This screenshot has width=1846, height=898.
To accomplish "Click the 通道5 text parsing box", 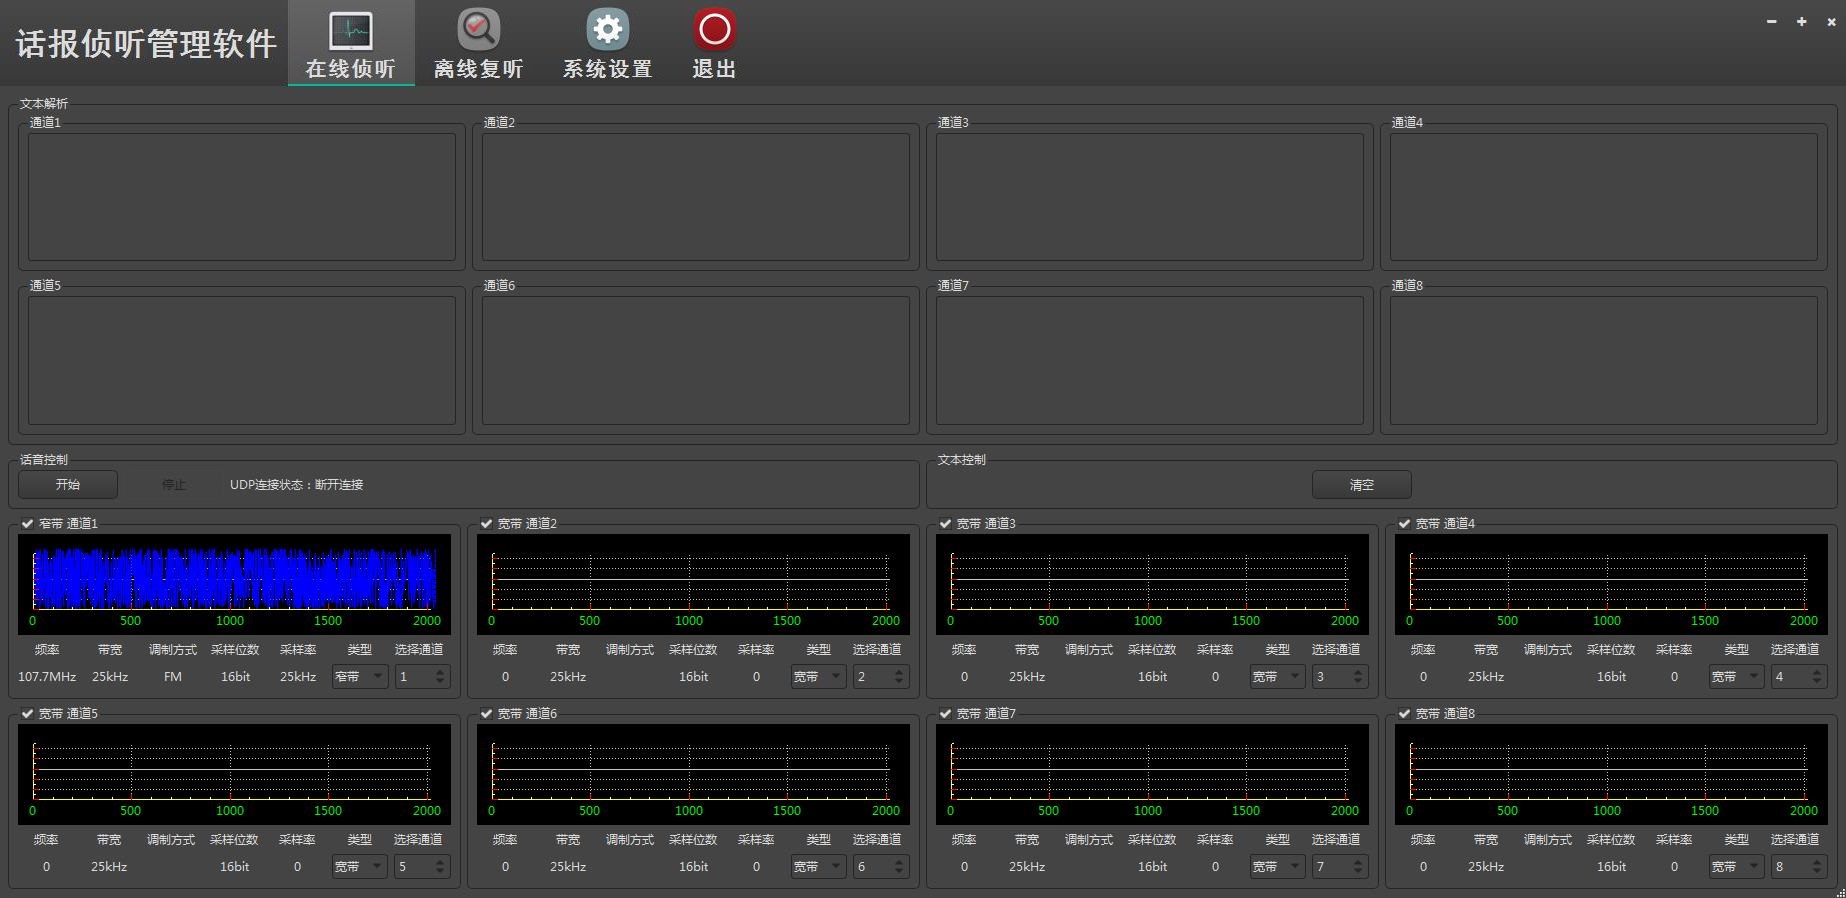I will click(x=242, y=360).
